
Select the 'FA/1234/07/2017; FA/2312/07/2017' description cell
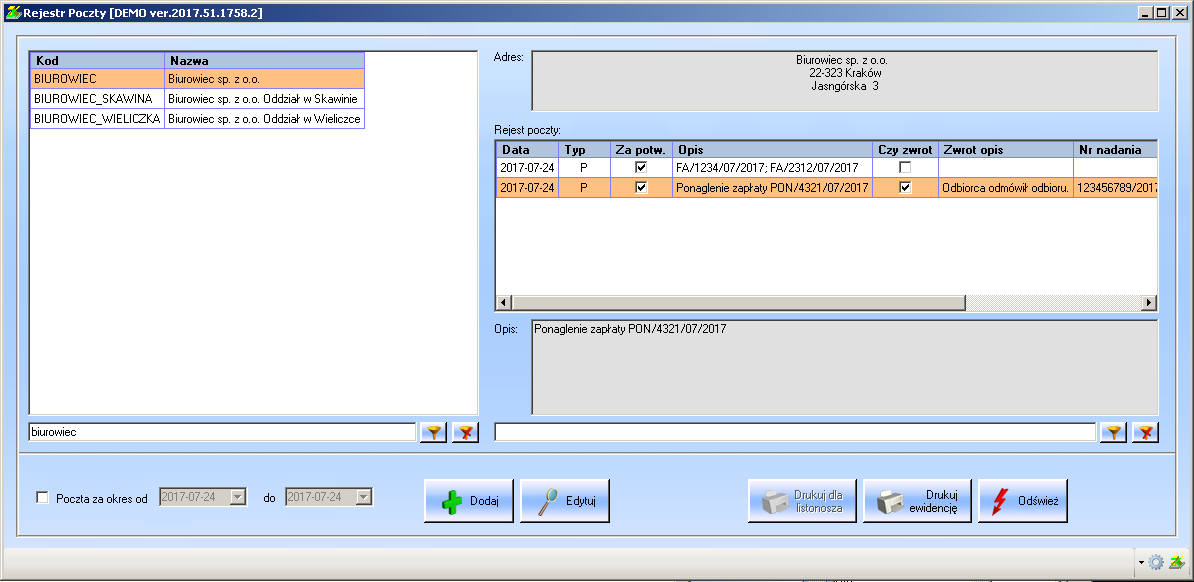coord(772,167)
